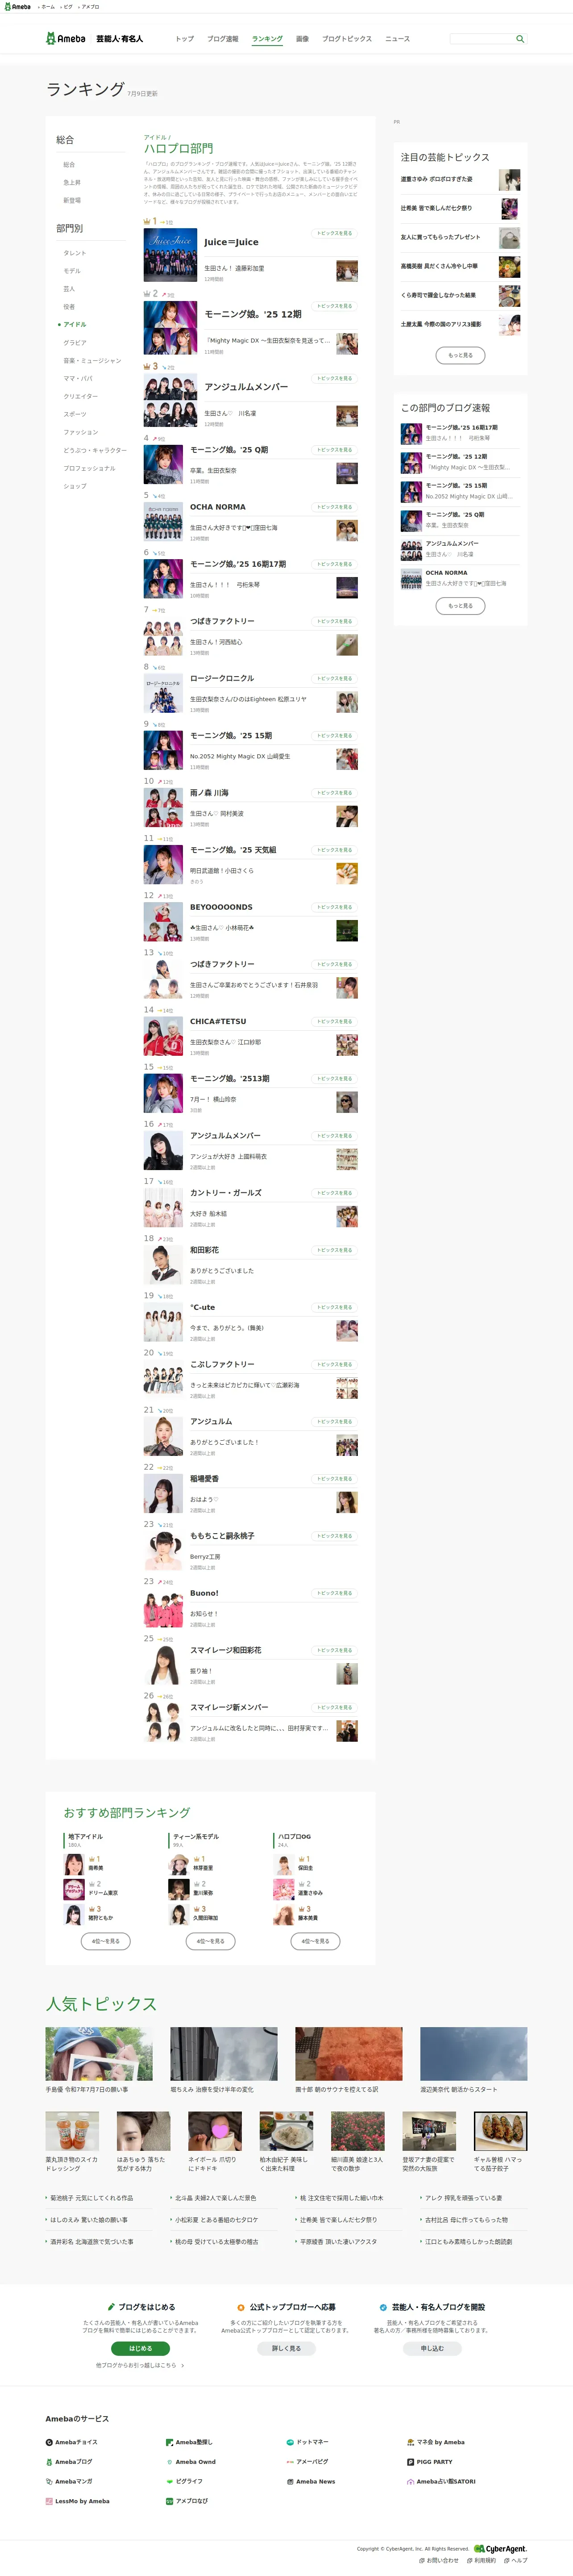Click the green search magnifier icon
Viewport: 573px width, 2576px height.
519,39
